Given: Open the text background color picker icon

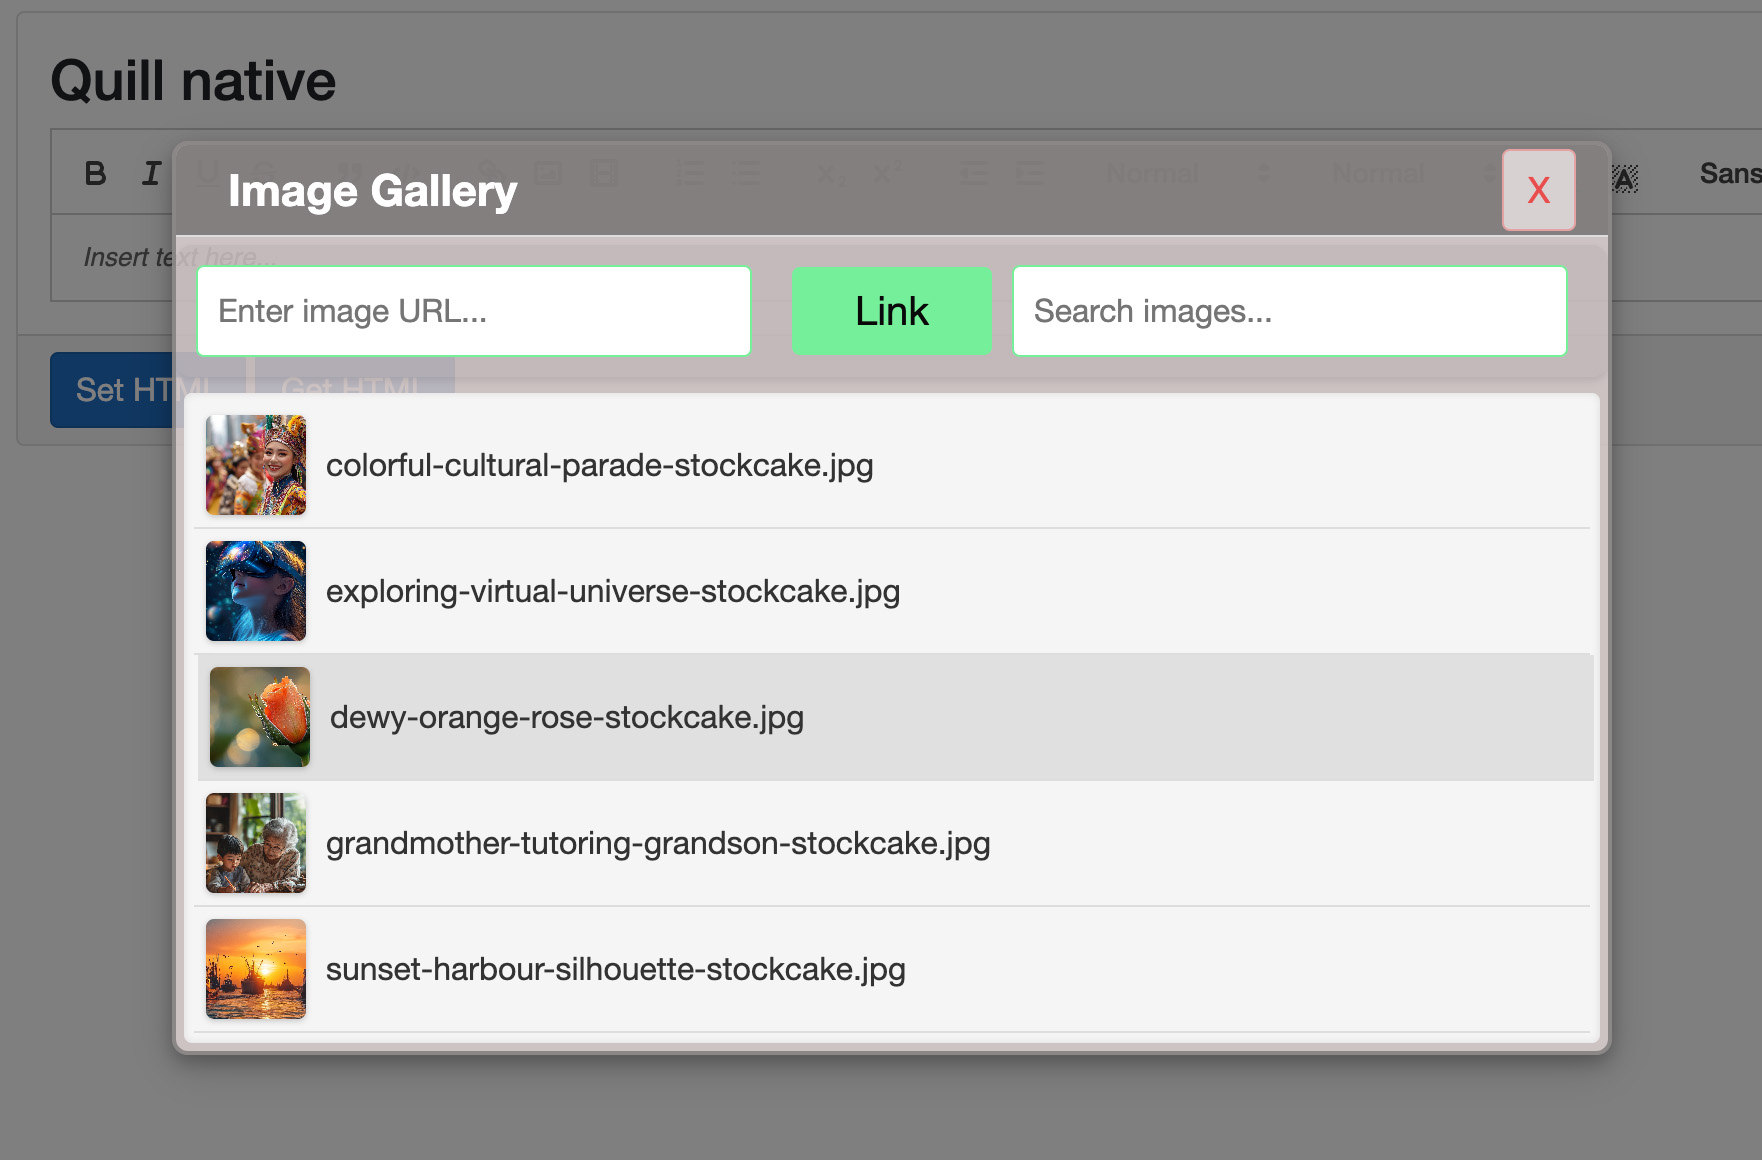Looking at the screenshot, I should click(1625, 178).
